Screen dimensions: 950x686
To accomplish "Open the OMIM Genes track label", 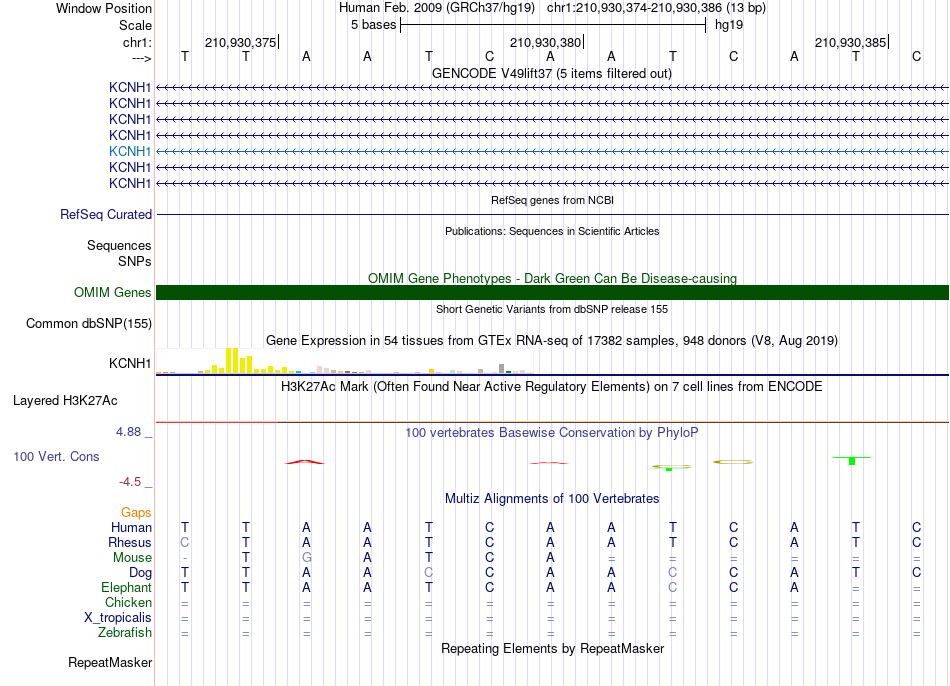I will tap(113, 293).
